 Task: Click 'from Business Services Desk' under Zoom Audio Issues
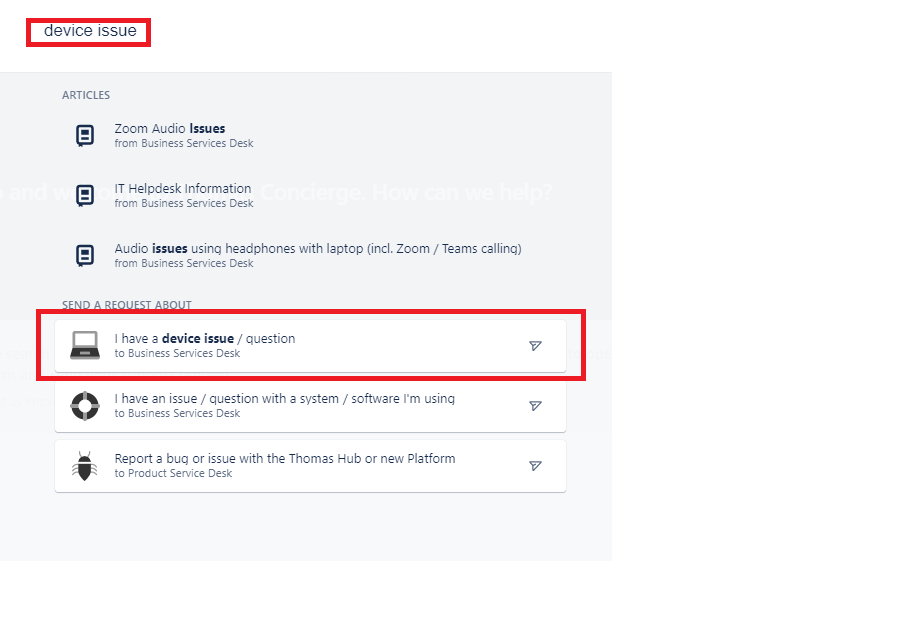pyautogui.click(x=184, y=144)
